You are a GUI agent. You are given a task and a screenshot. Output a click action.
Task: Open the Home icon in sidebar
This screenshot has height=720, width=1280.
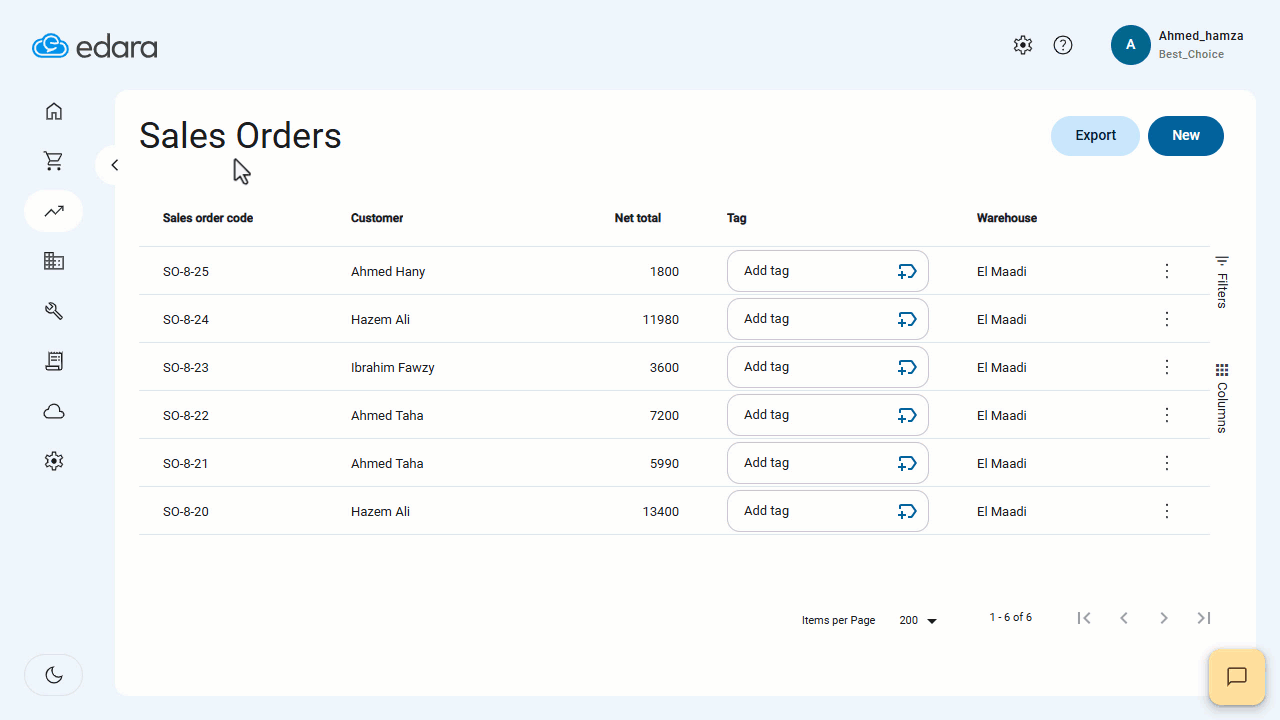[54, 111]
